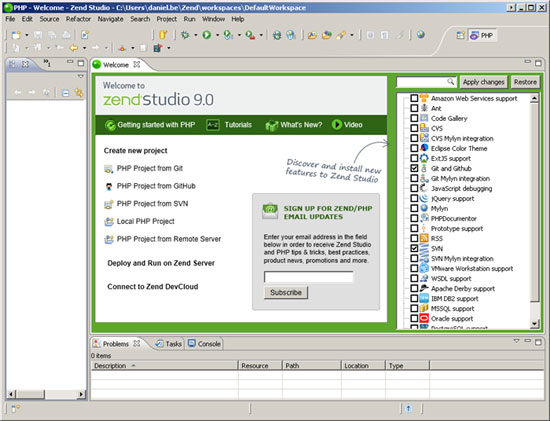This screenshot has width=550, height=421.
Task: Open the Navigate menu
Action: pos(110,19)
